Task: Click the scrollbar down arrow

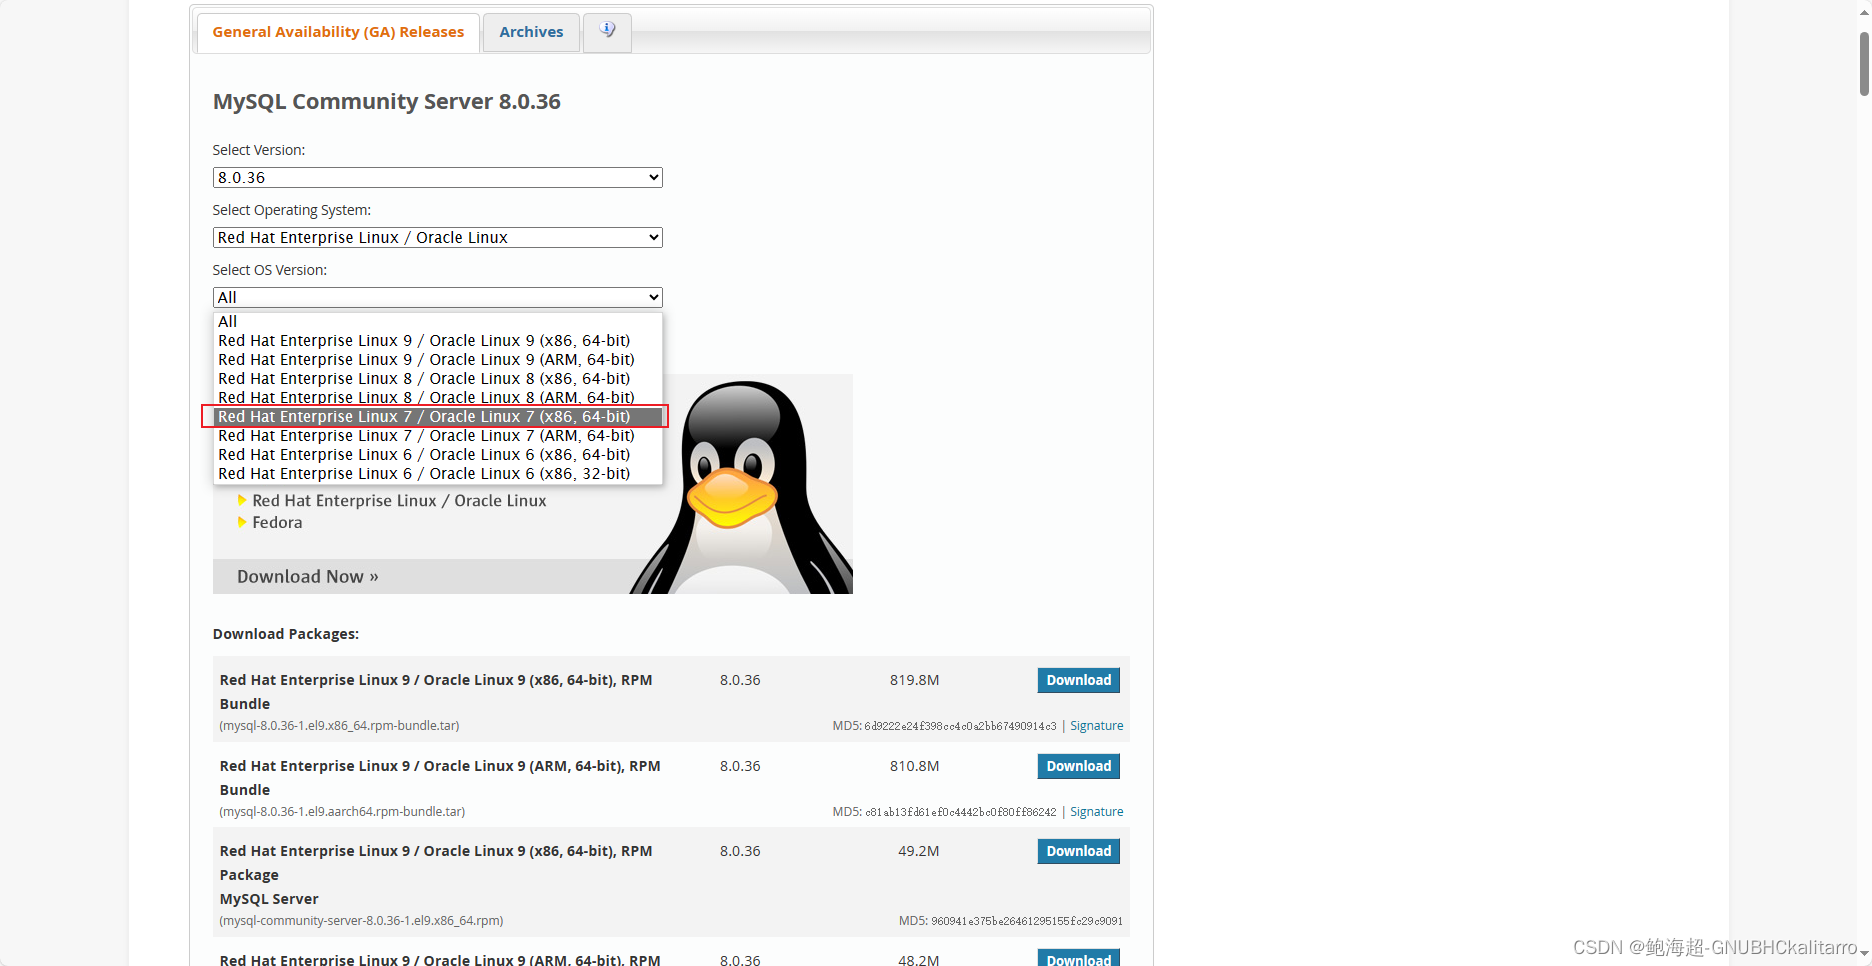Action: [1864, 955]
